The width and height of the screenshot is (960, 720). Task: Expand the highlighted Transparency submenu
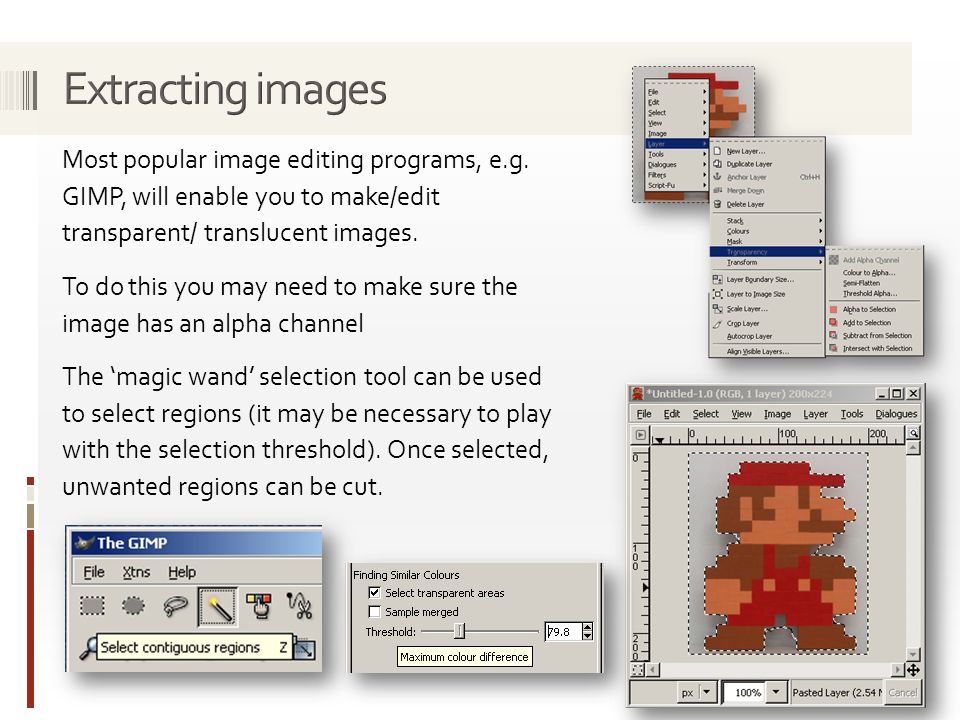pos(766,252)
